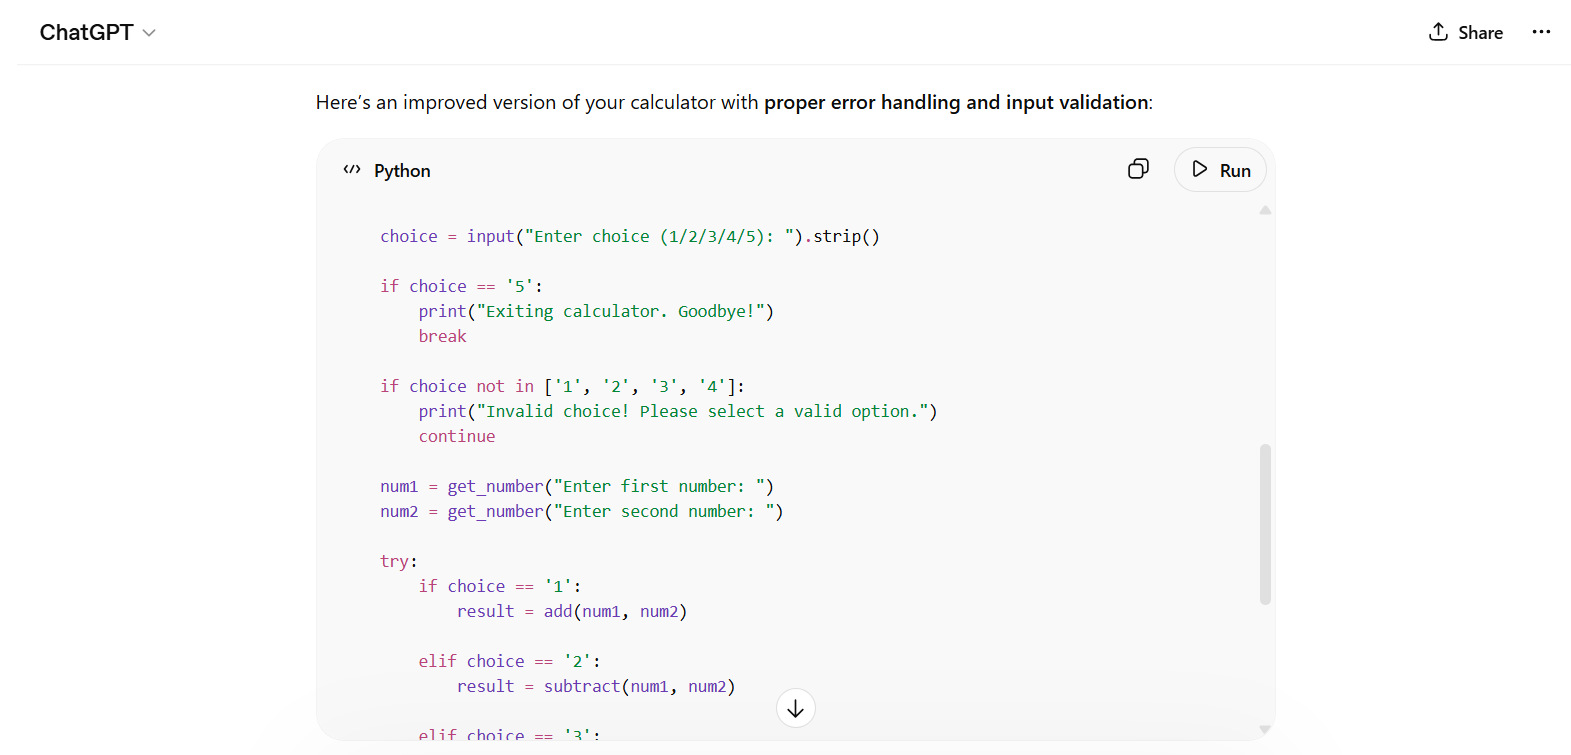This screenshot has height=755, width=1571.
Task: Open the ChatGPT model selector dropdown
Action: coord(97,33)
